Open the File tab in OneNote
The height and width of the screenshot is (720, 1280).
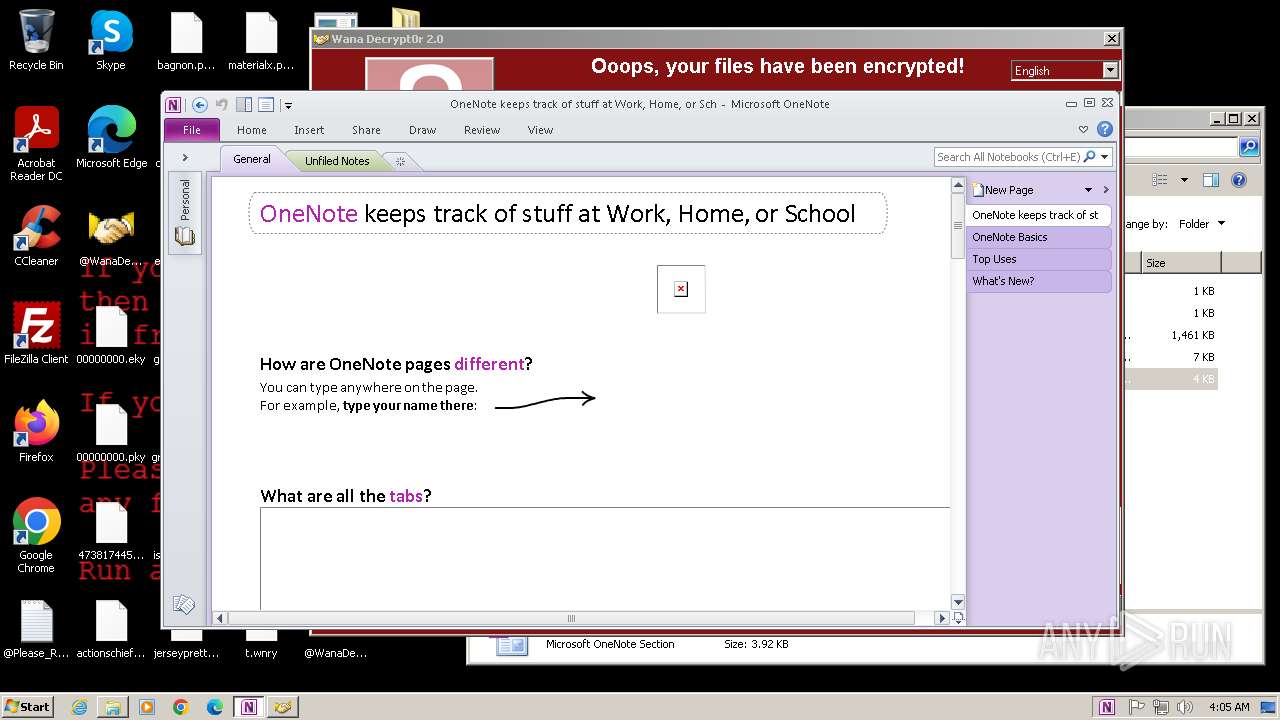(191, 130)
